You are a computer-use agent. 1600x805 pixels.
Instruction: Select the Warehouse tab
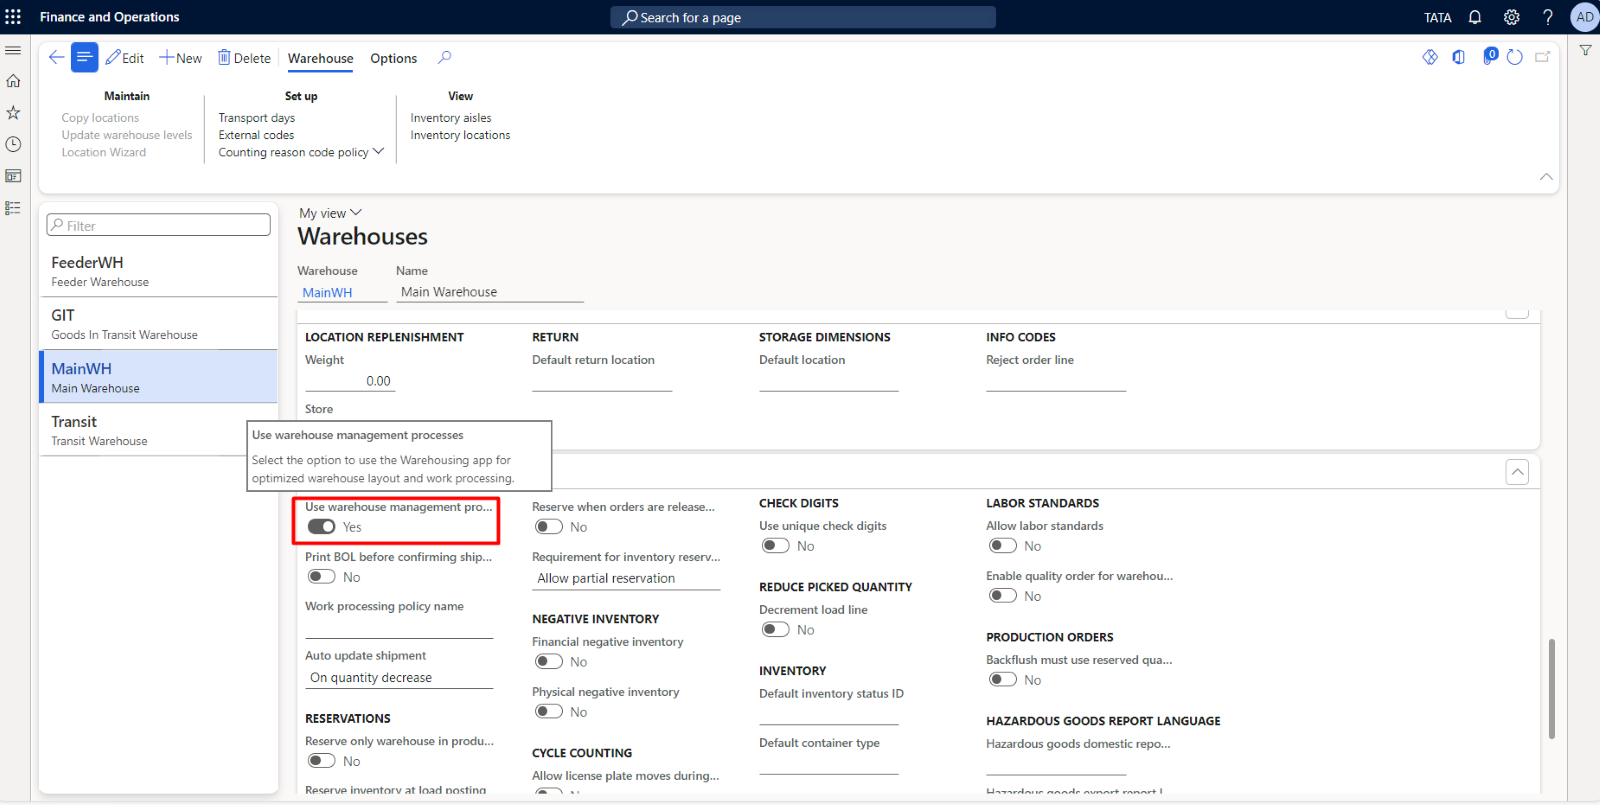pyautogui.click(x=320, y=58)
